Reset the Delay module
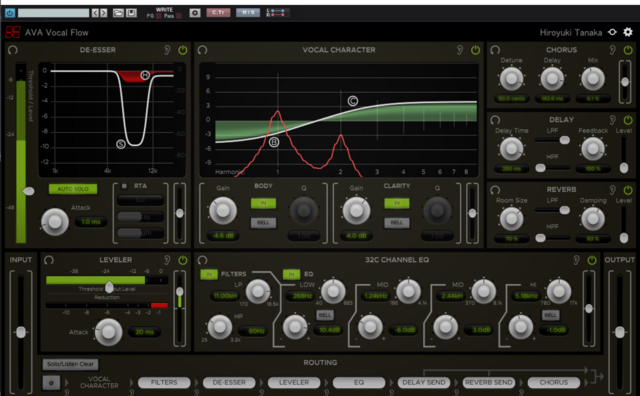 point(495,120)
